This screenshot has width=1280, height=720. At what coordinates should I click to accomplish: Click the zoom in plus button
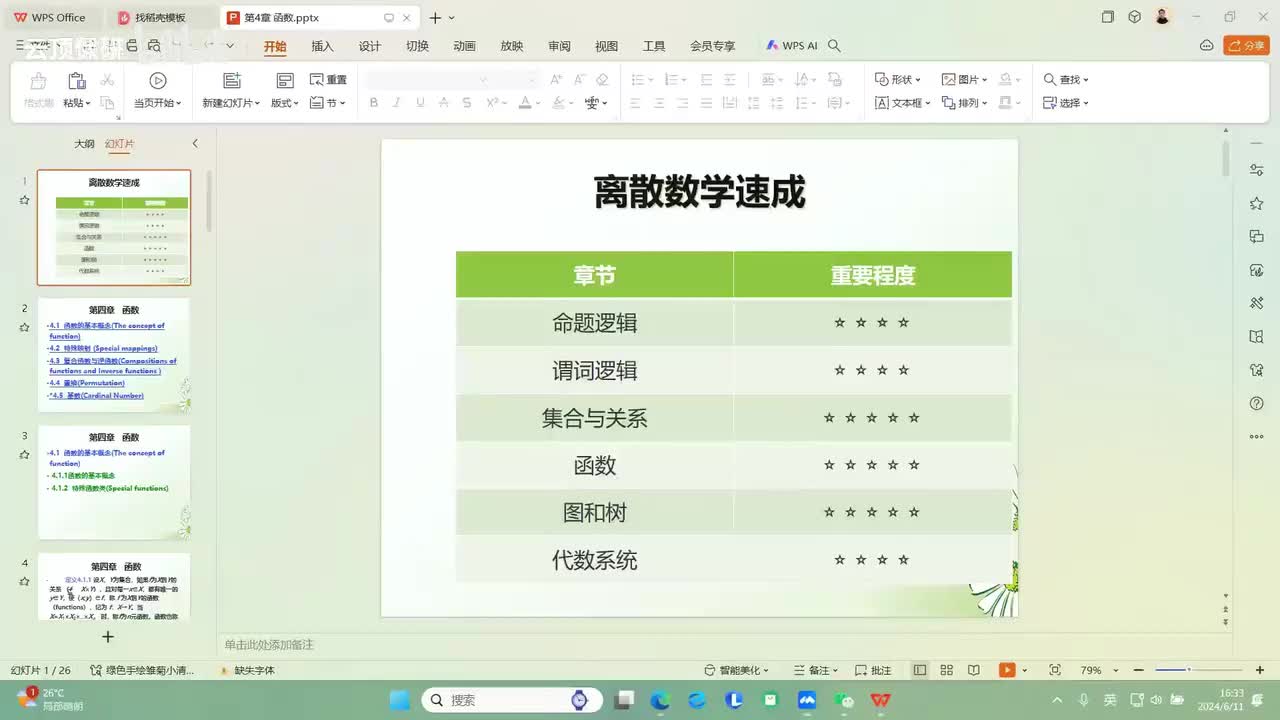coord(1259,670)
